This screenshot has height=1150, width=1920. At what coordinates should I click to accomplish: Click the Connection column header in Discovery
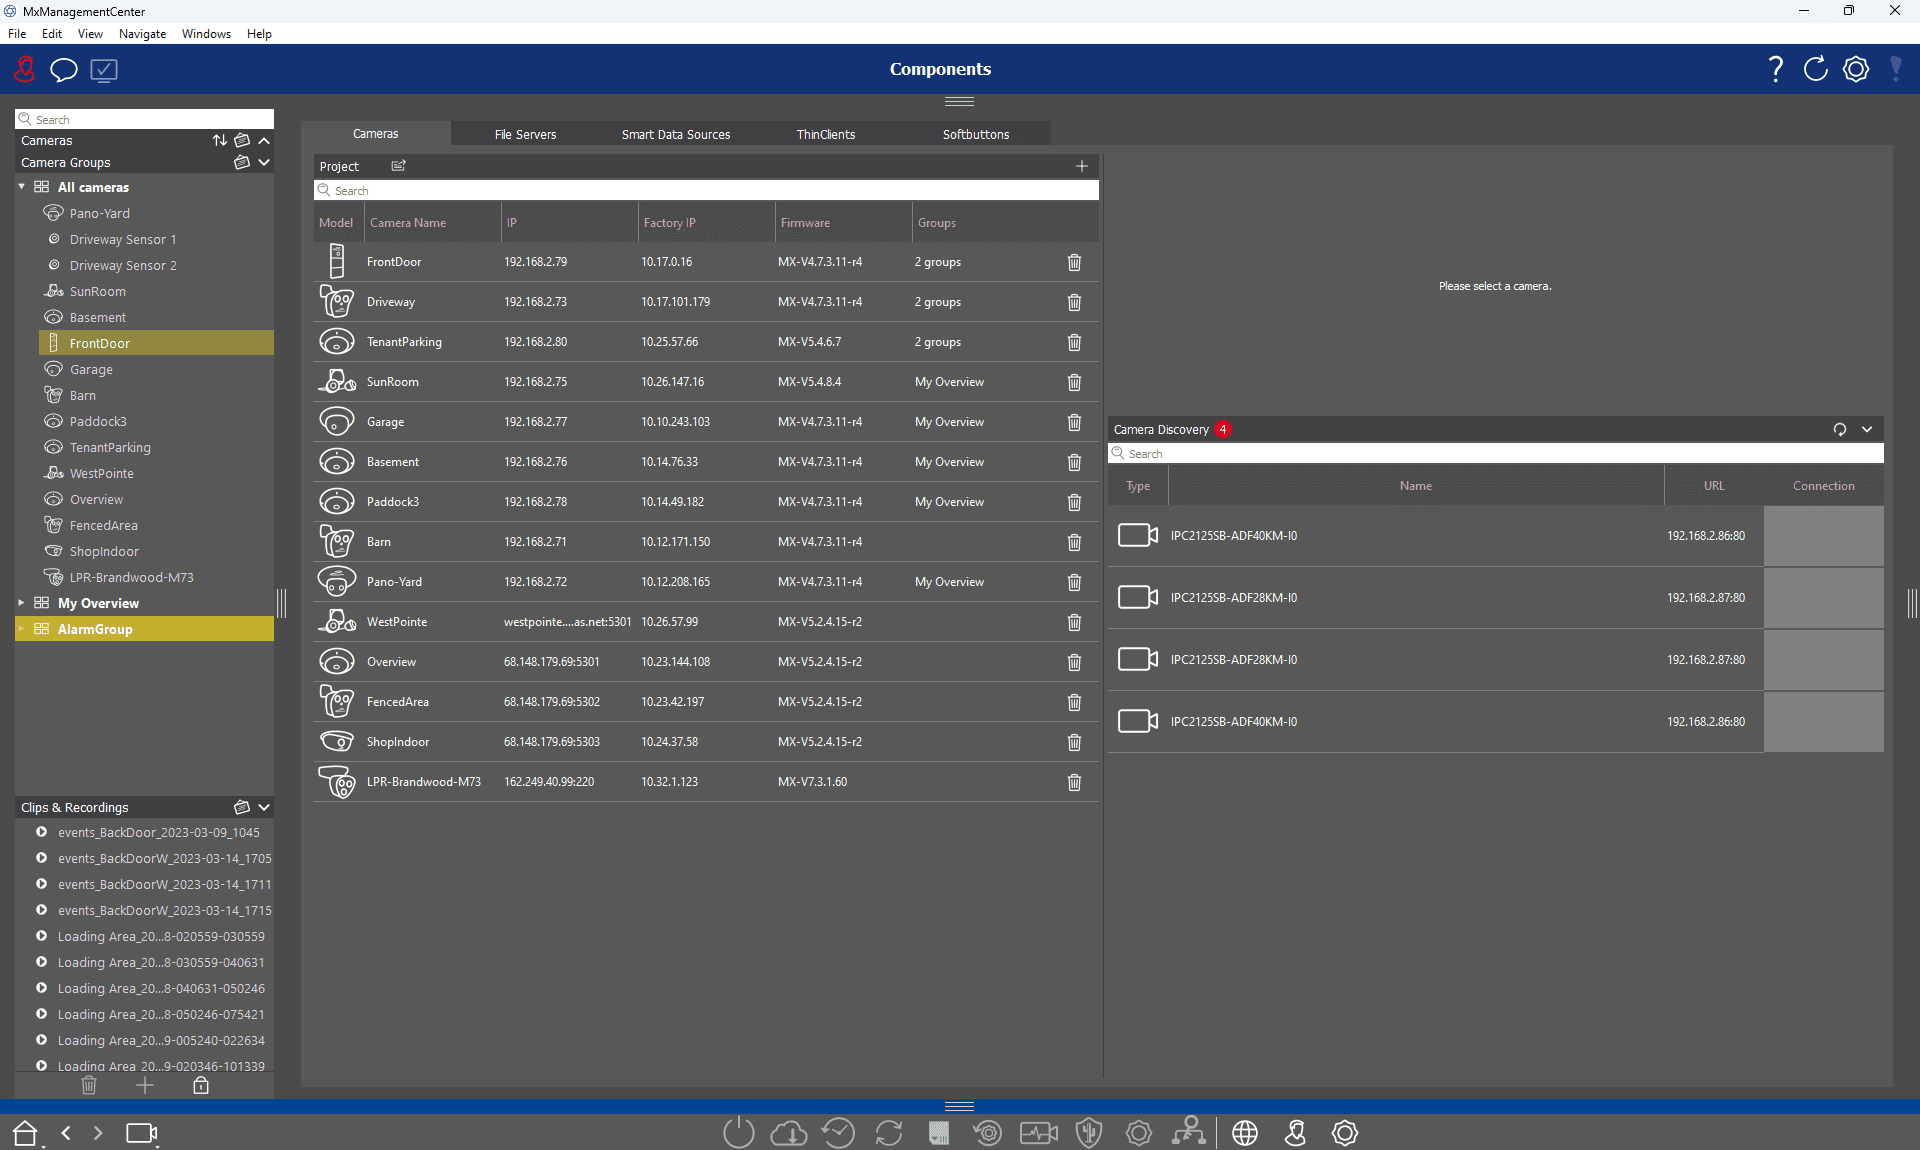point(1823,486)
